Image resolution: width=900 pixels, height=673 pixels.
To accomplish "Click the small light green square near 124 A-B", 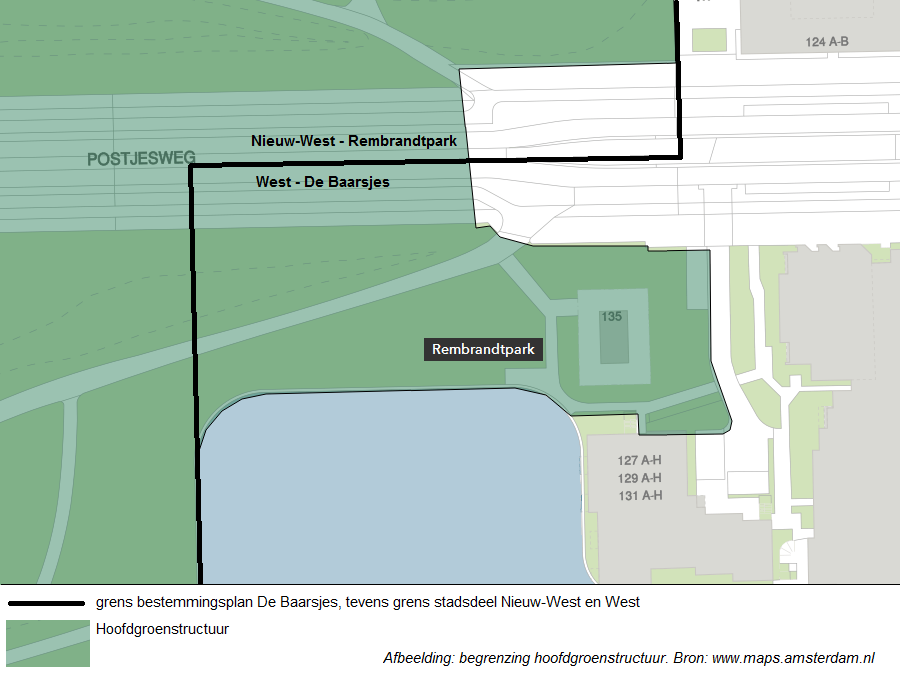I will tap(709, 40).
